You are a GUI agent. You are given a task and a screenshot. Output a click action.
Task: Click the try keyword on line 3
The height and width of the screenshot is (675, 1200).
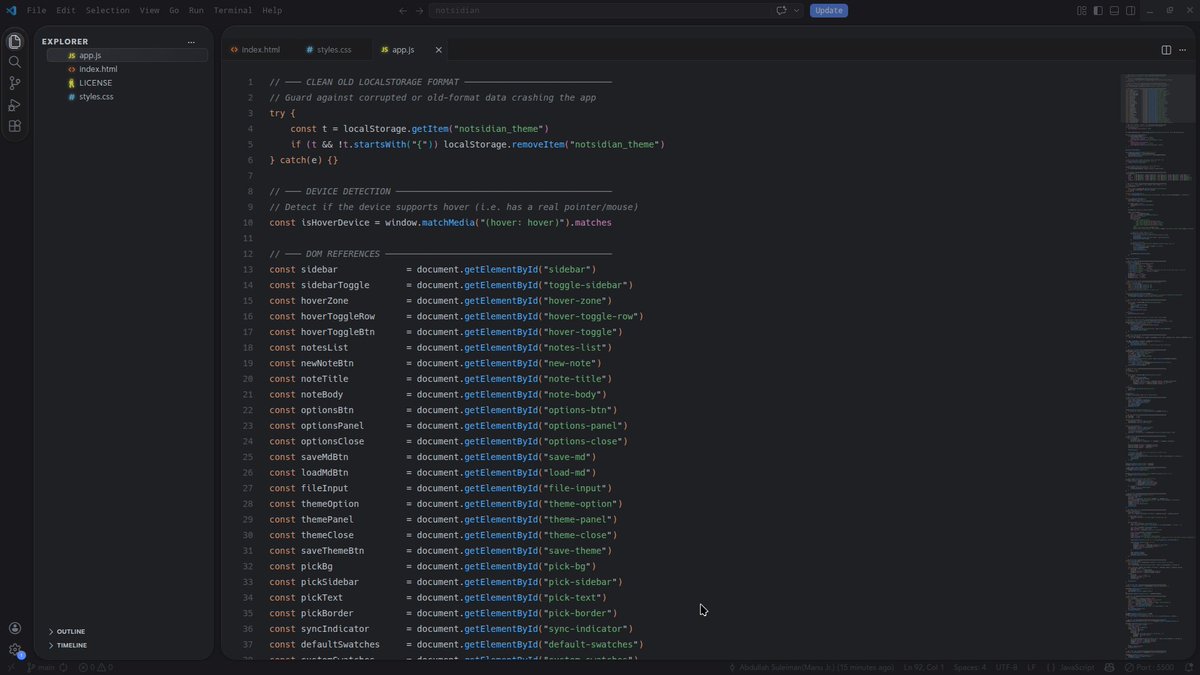pyautogui.click(x=277, y=113)
